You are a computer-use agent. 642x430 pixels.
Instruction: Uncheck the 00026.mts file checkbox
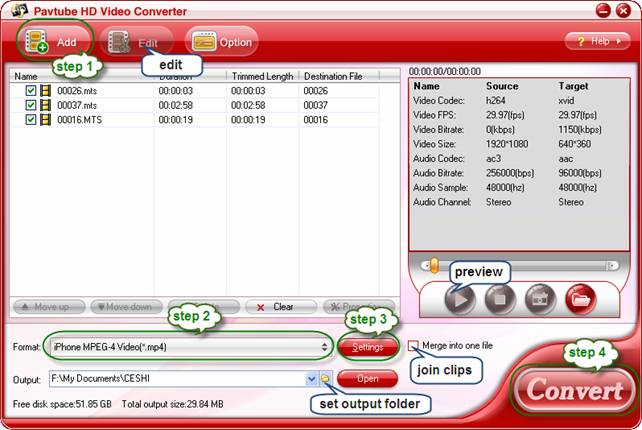click(31, 91)
